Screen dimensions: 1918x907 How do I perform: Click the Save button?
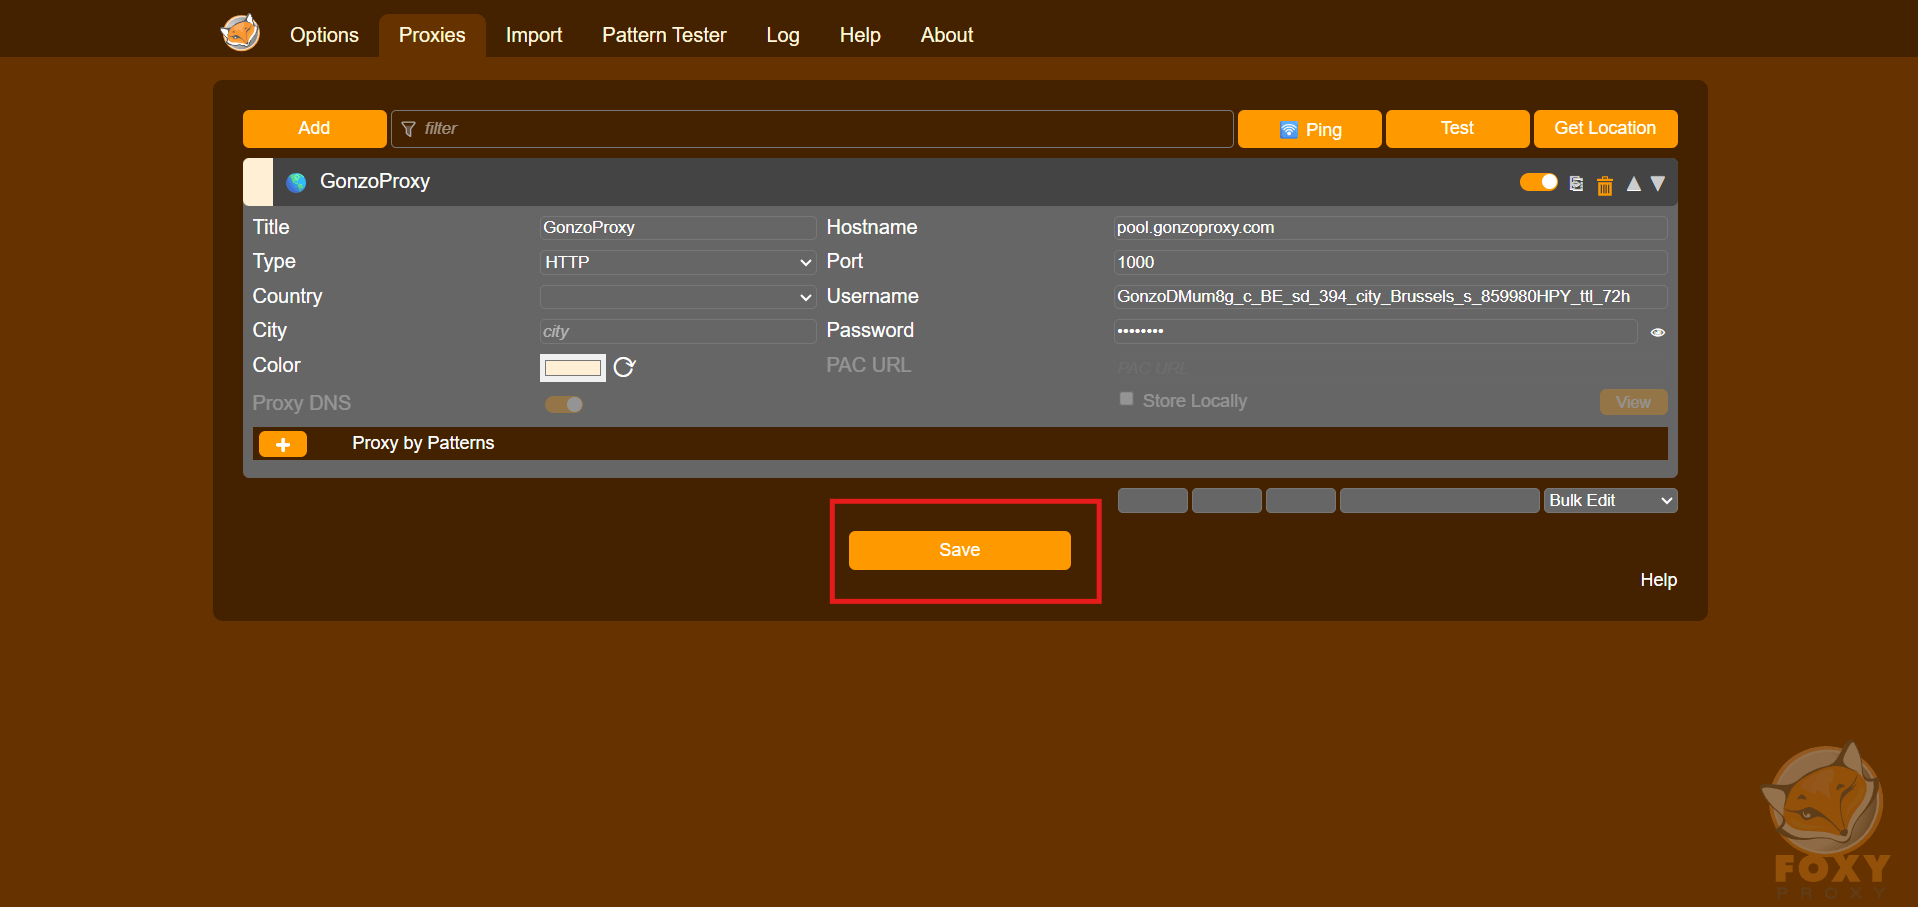point(960,550)
